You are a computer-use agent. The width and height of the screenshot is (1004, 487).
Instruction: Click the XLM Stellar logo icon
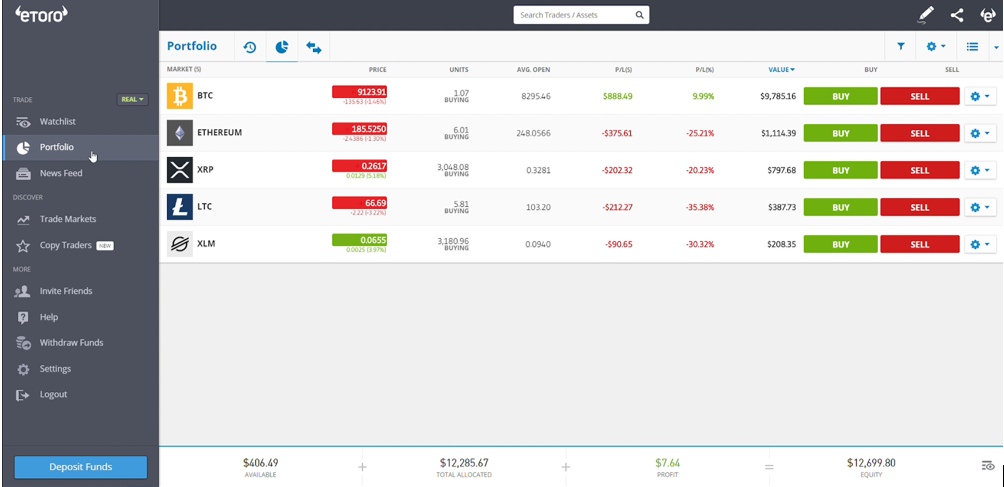click(180, 244)
